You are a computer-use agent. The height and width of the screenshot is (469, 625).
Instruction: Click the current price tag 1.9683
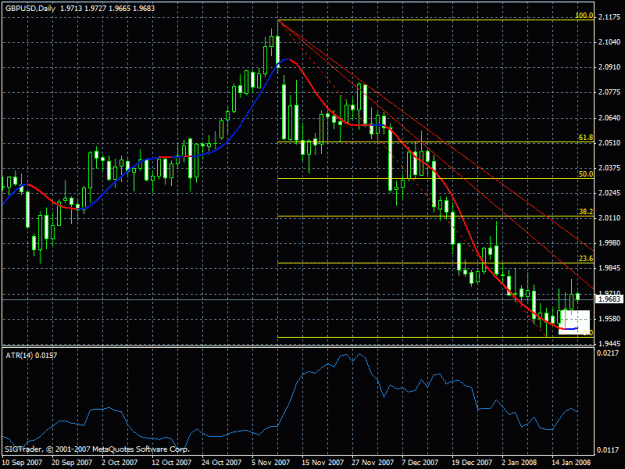tap(609, 299)
